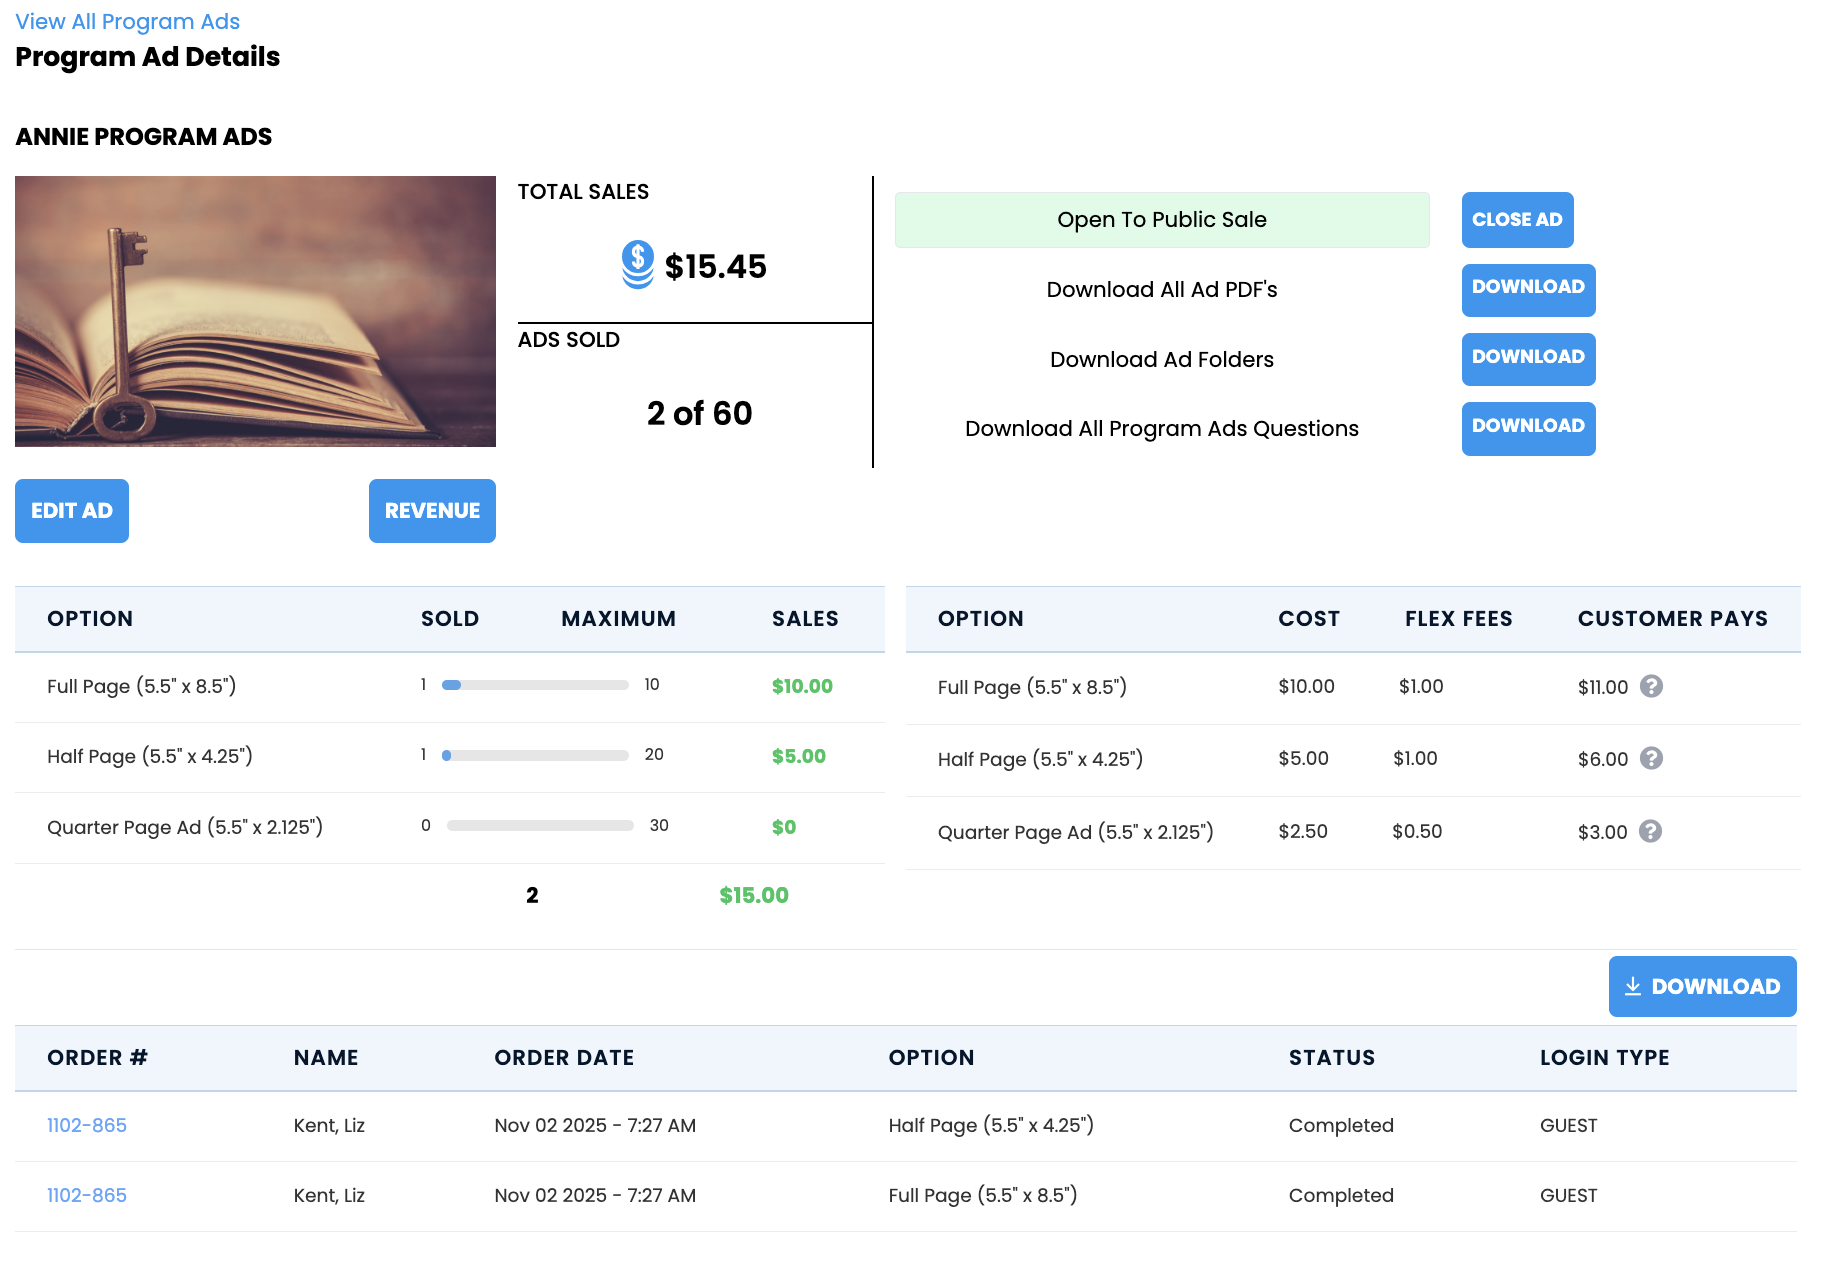The width and height of the screenshot is (1836, 1262).
Task: Open order 1102-865 for Full Page
Action: pyautogui.click(x=87, y=1195)
